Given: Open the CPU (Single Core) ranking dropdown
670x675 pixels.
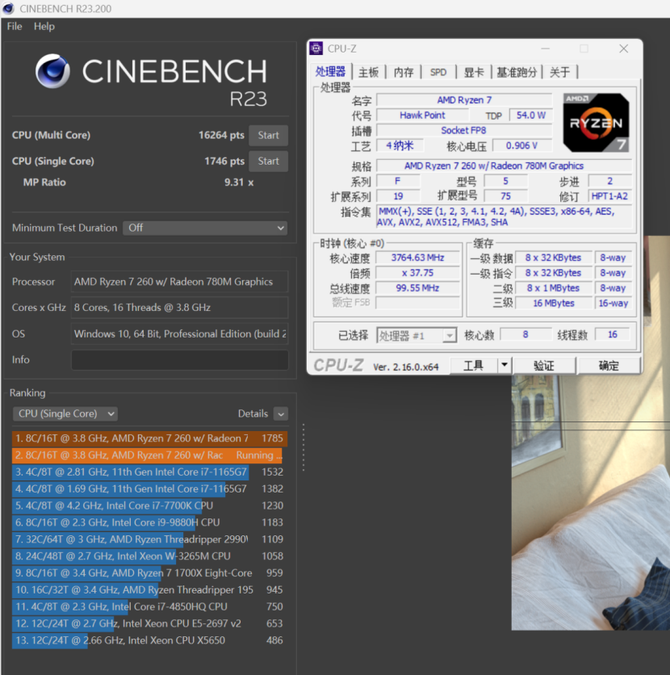Looking at the screenshot, I should (x=65, y=414).
